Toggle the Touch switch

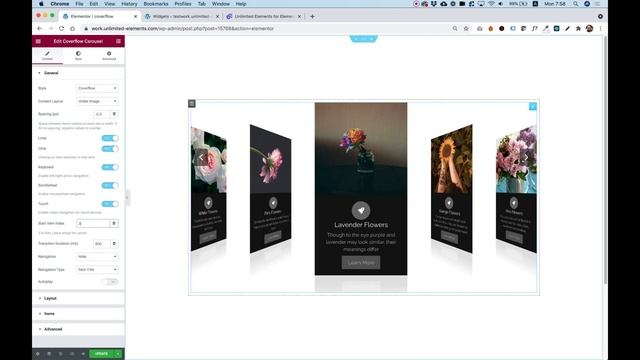click(110, 204)
